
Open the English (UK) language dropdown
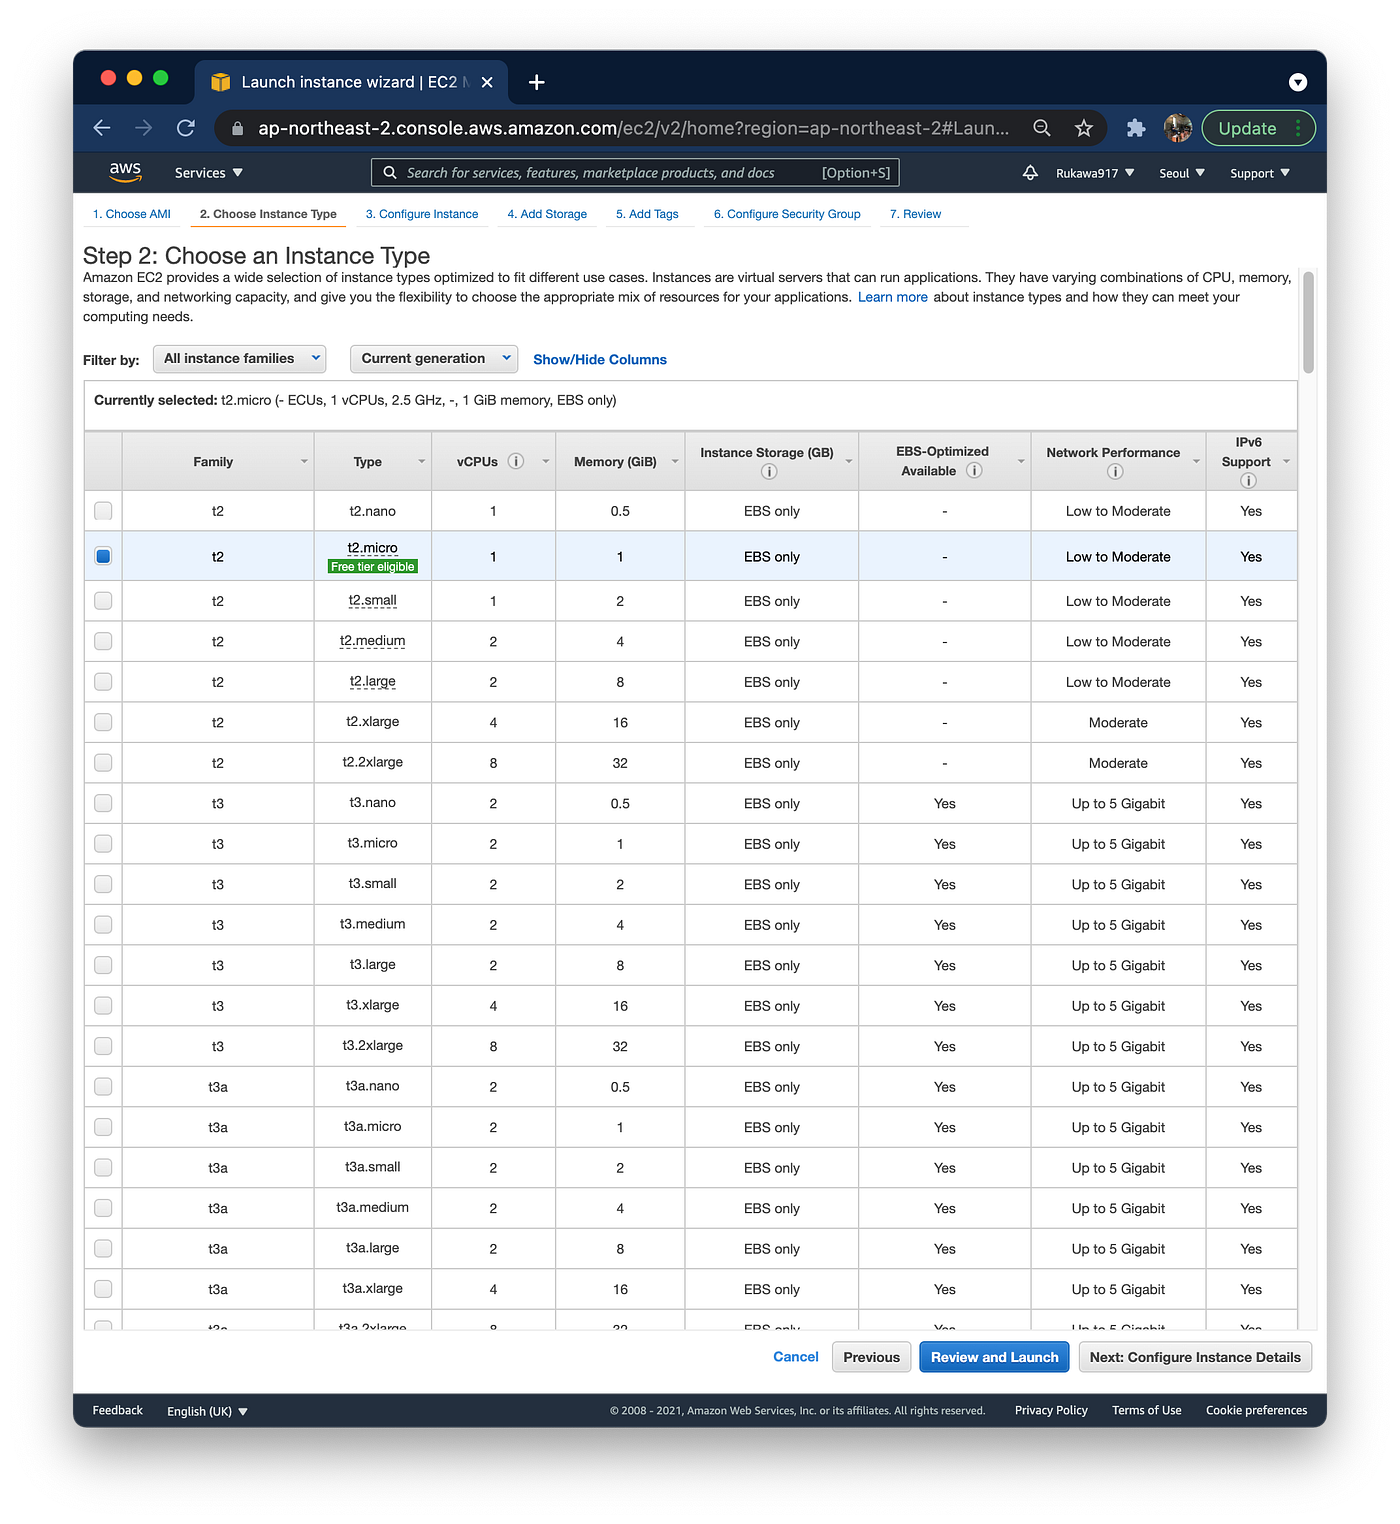tap(207, 1411)
